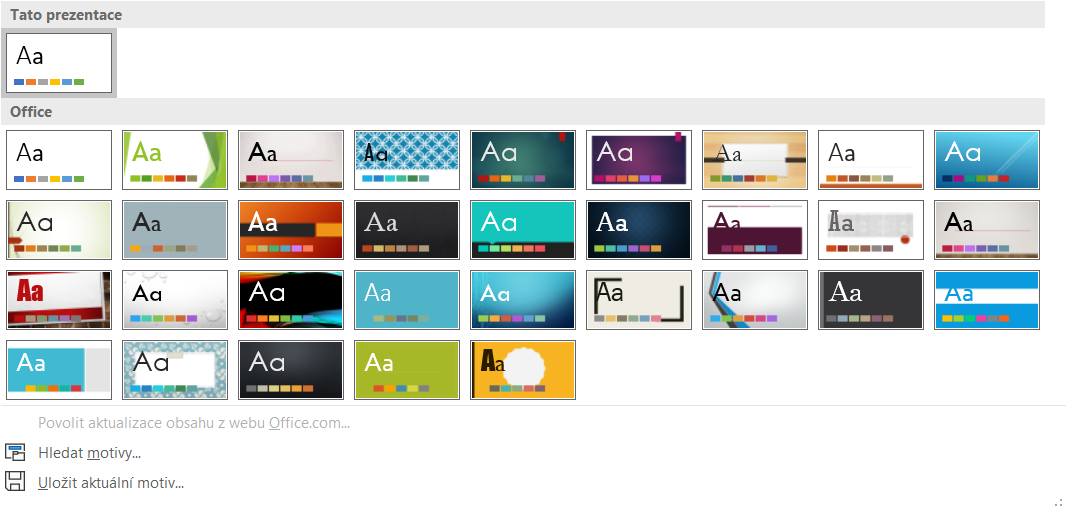Select the orange and black banner theme
The width and height of the screenshot is (1067, 510).
pos(291,230)
